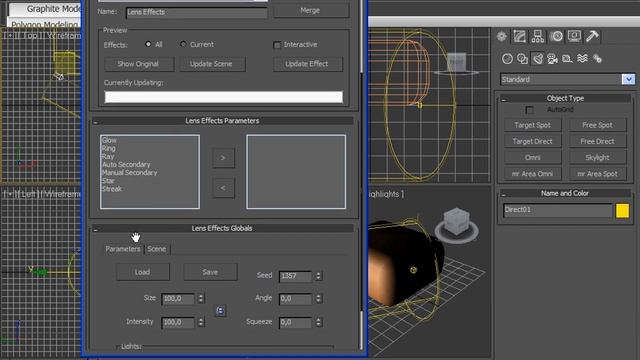This screenshot has width=640, height=360.
Task: Click Update Effect button
Action: (307, 64)
